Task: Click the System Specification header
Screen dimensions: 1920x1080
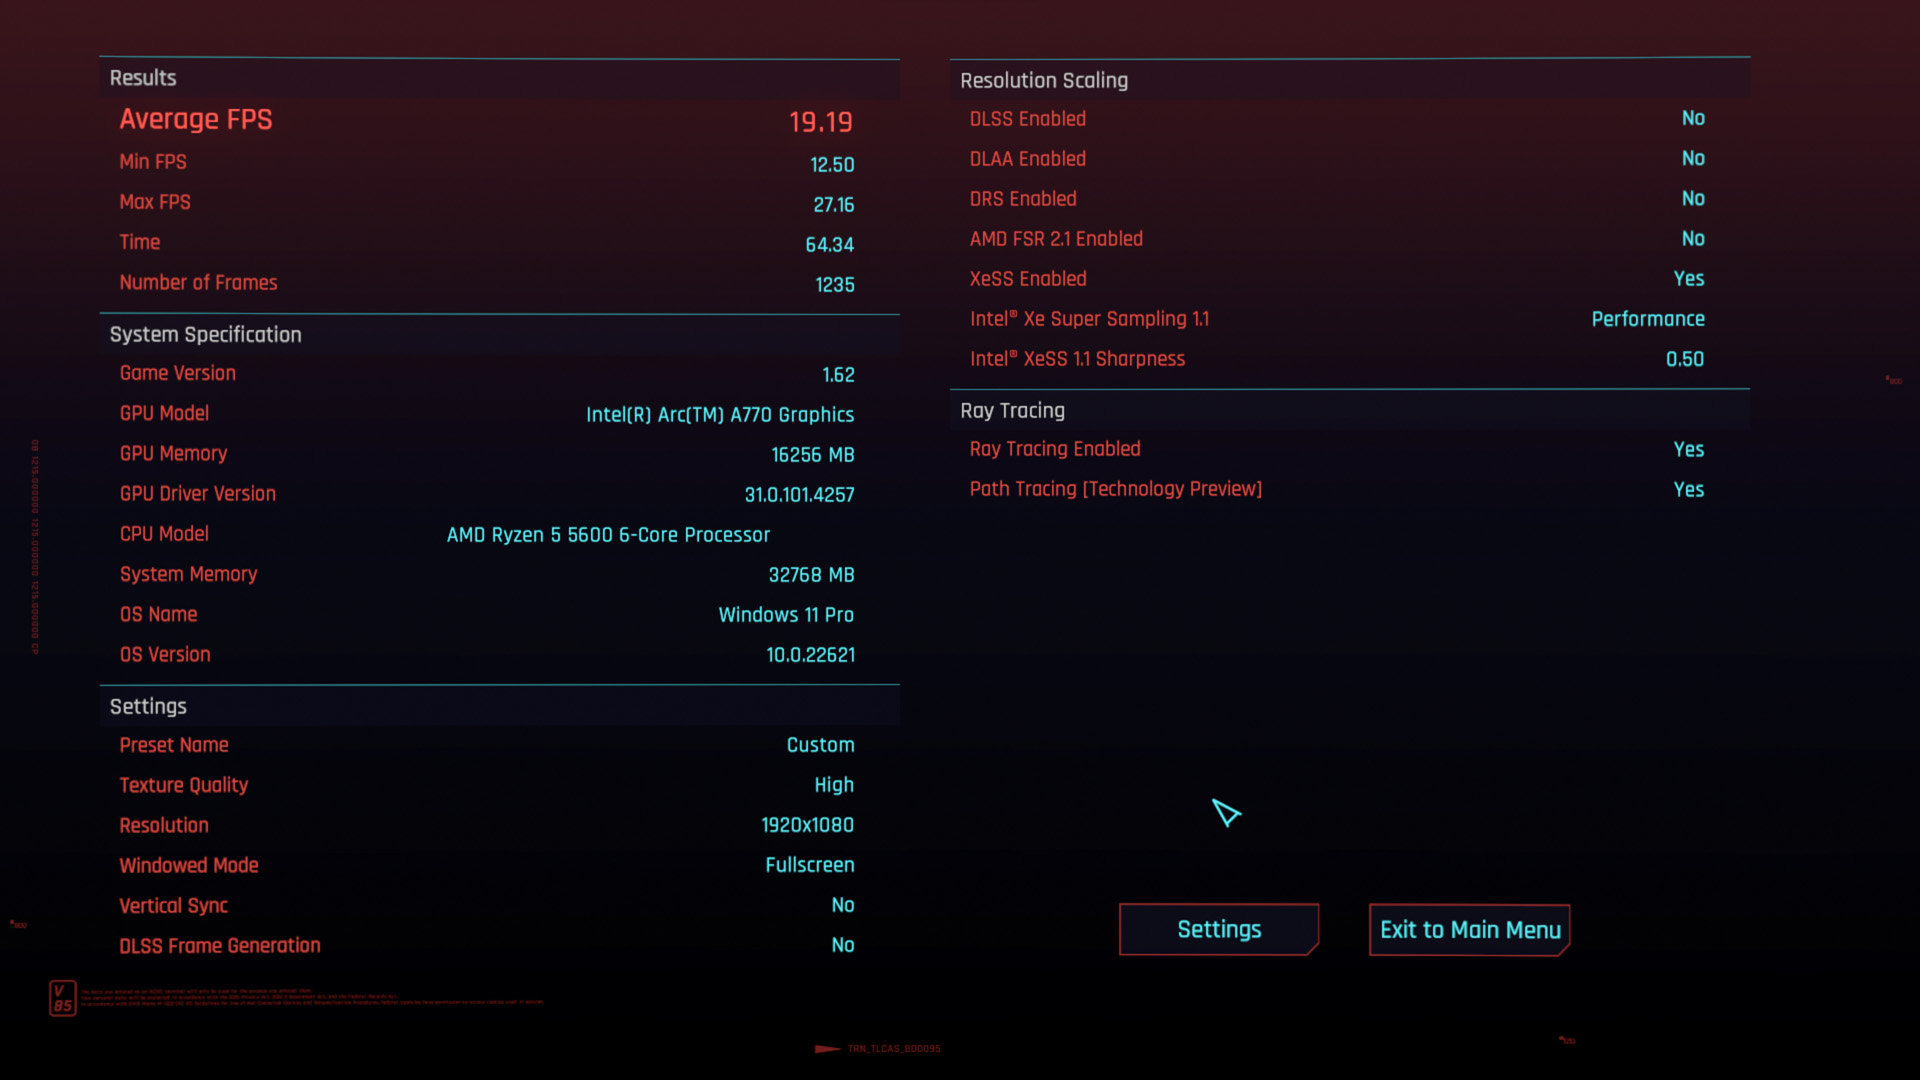Action: tap(205, 335)
